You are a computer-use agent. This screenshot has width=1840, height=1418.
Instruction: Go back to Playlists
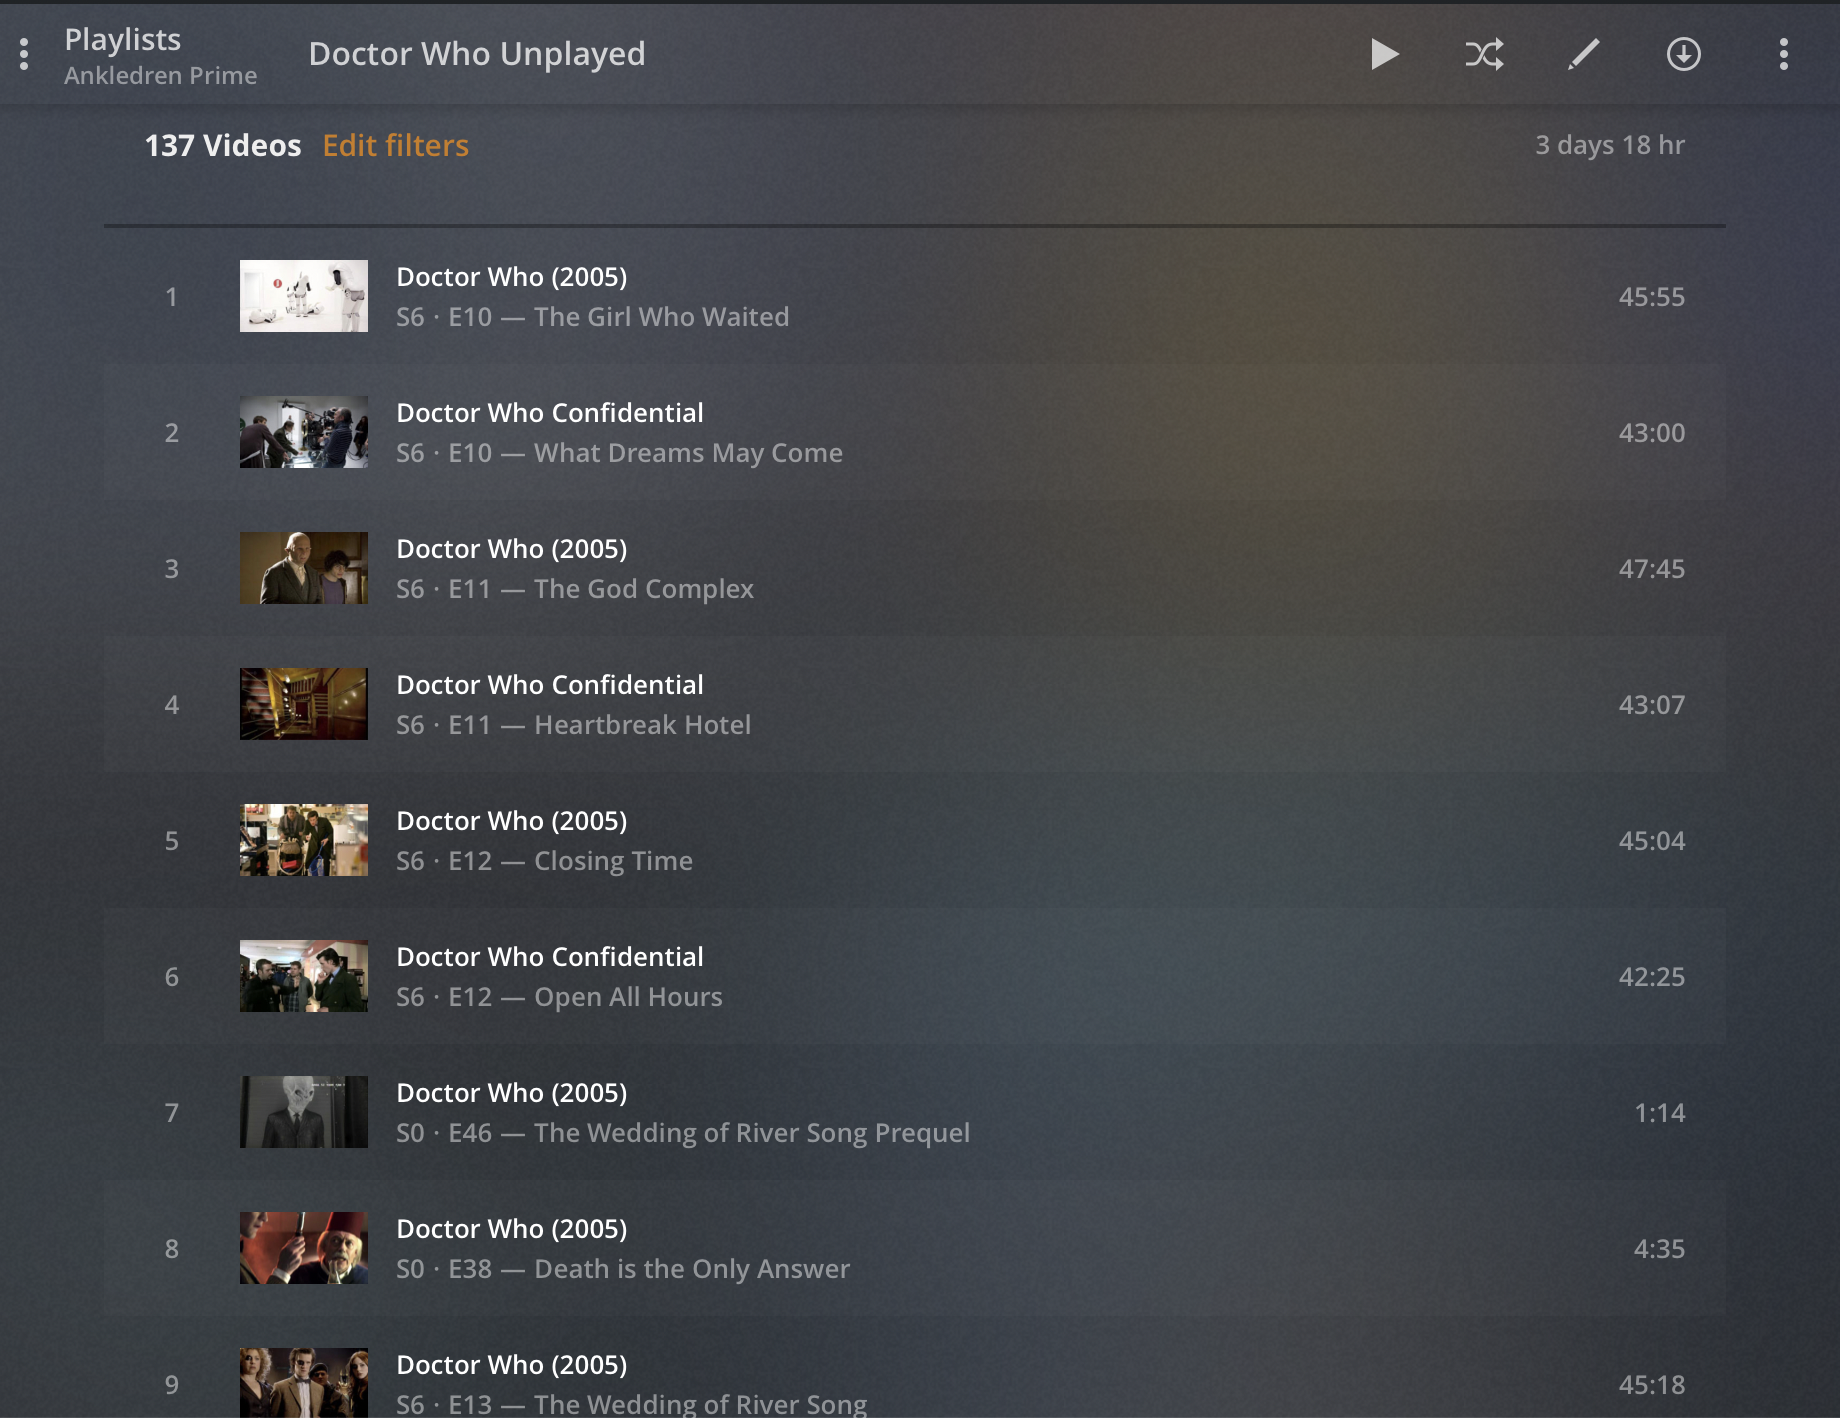(123, 39)
